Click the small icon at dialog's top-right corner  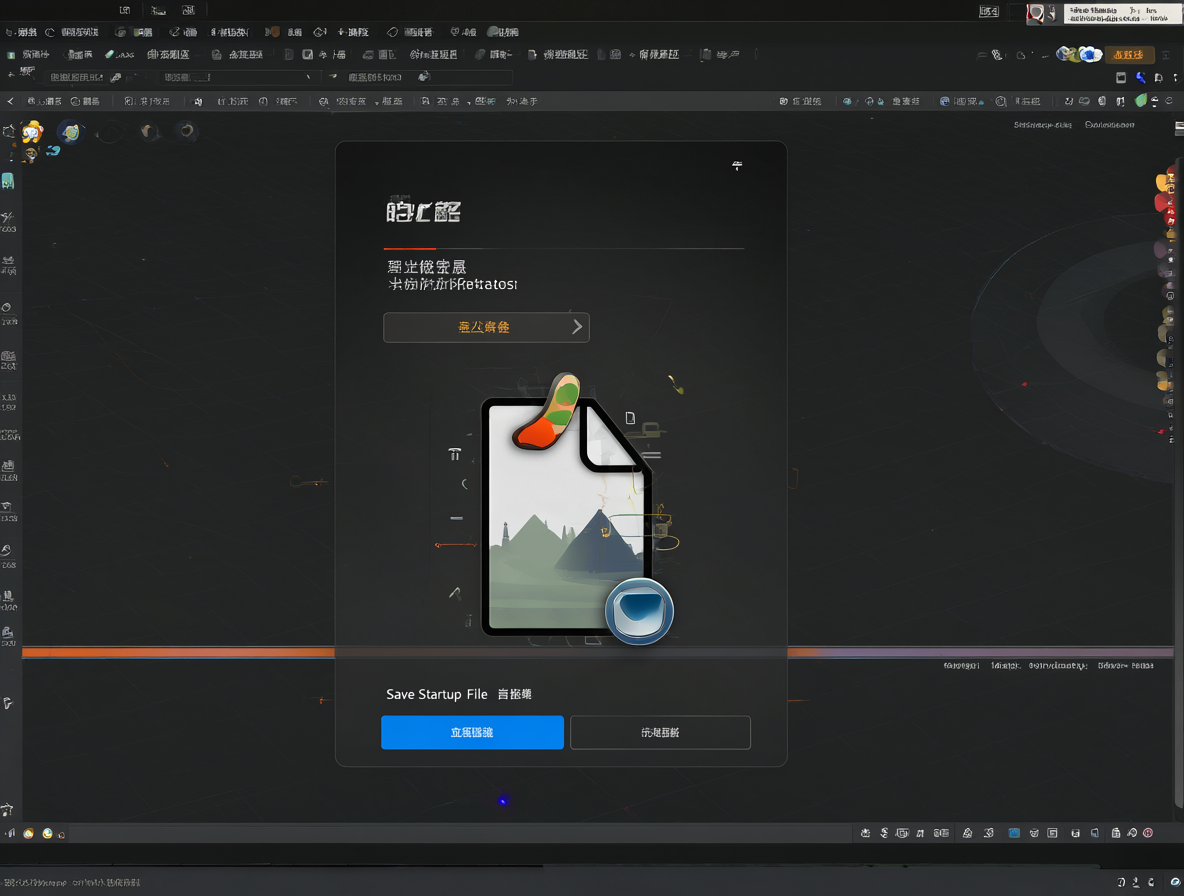click(x=737, y=165)
